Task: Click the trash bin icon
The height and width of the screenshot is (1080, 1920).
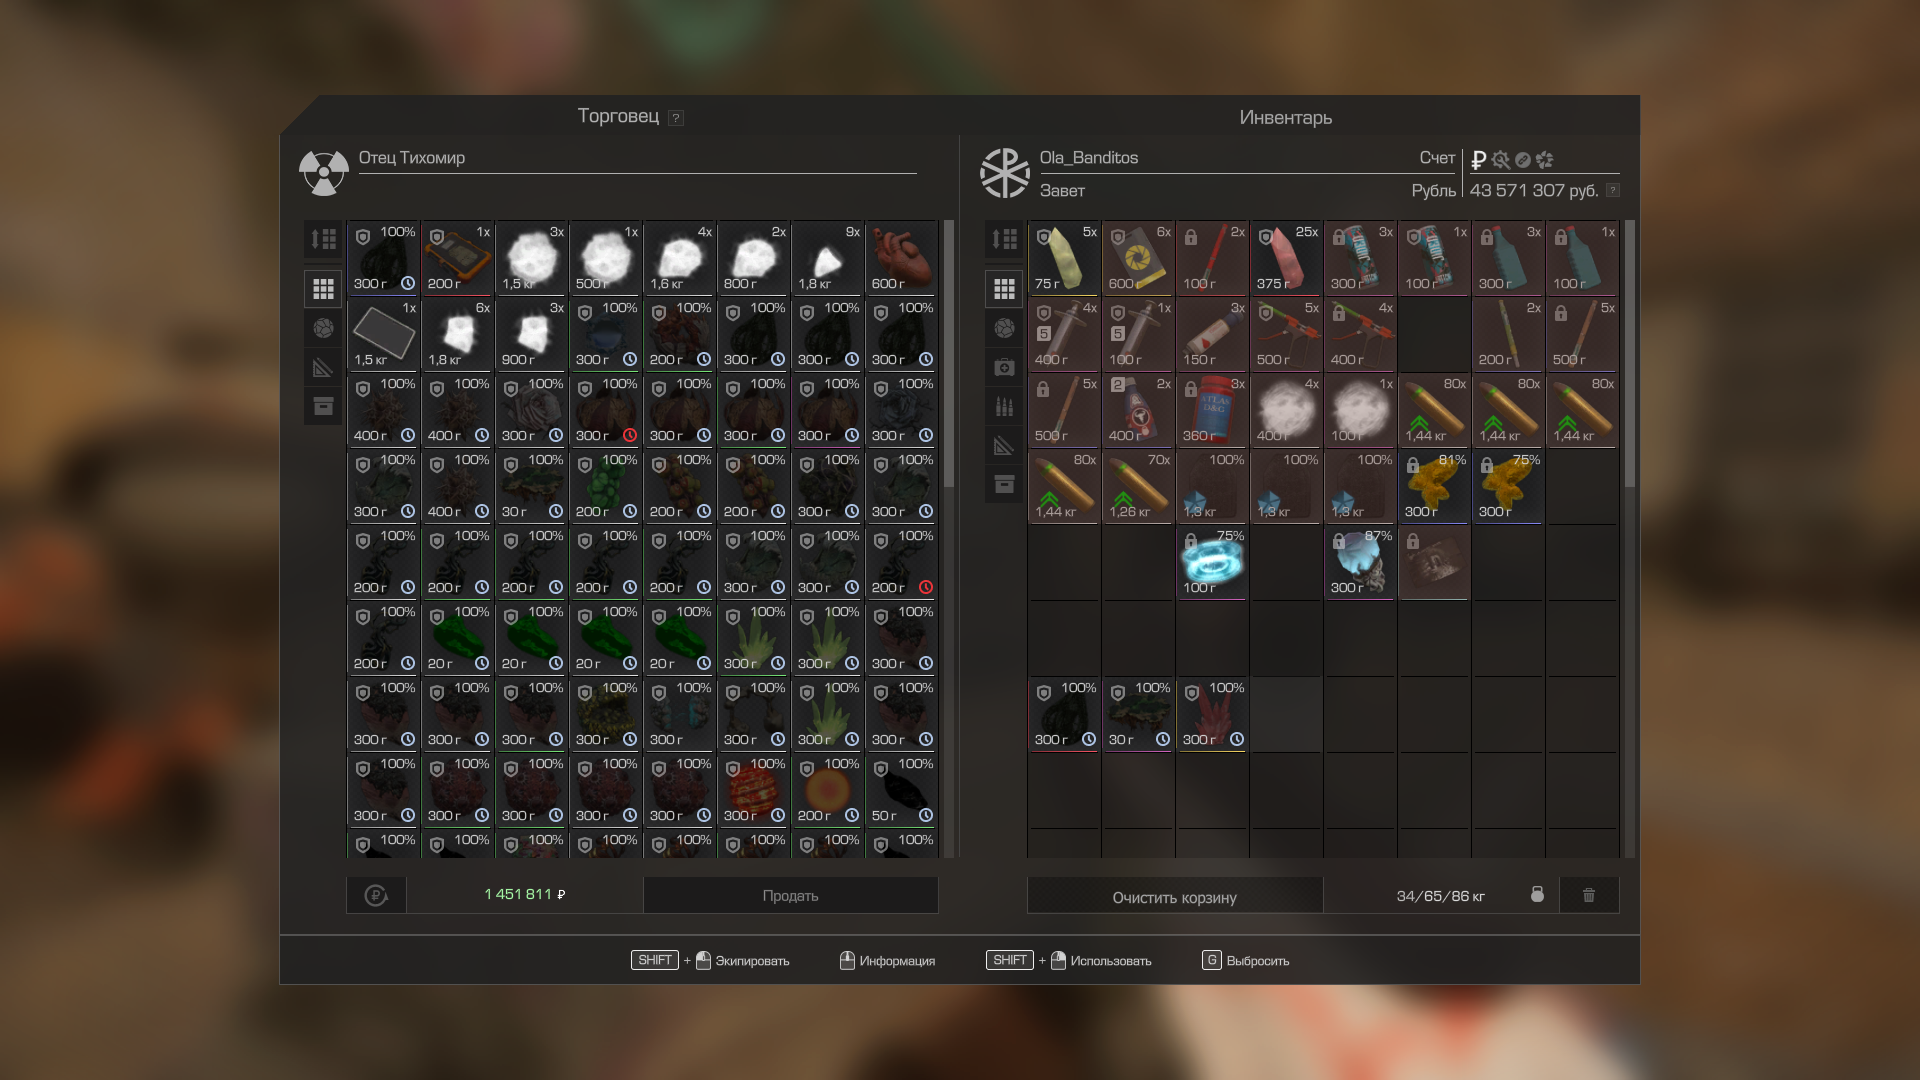Action: tap(1588, 895)
